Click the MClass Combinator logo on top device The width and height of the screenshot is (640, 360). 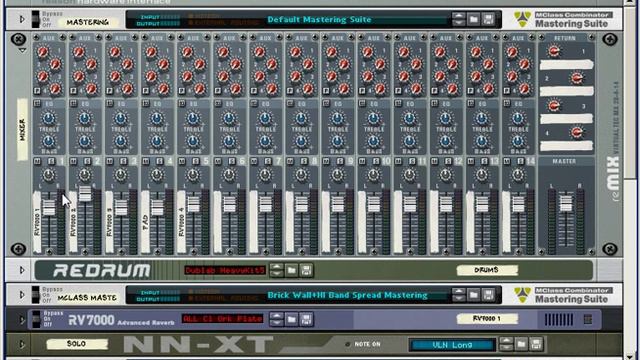[x=522, y=19]
